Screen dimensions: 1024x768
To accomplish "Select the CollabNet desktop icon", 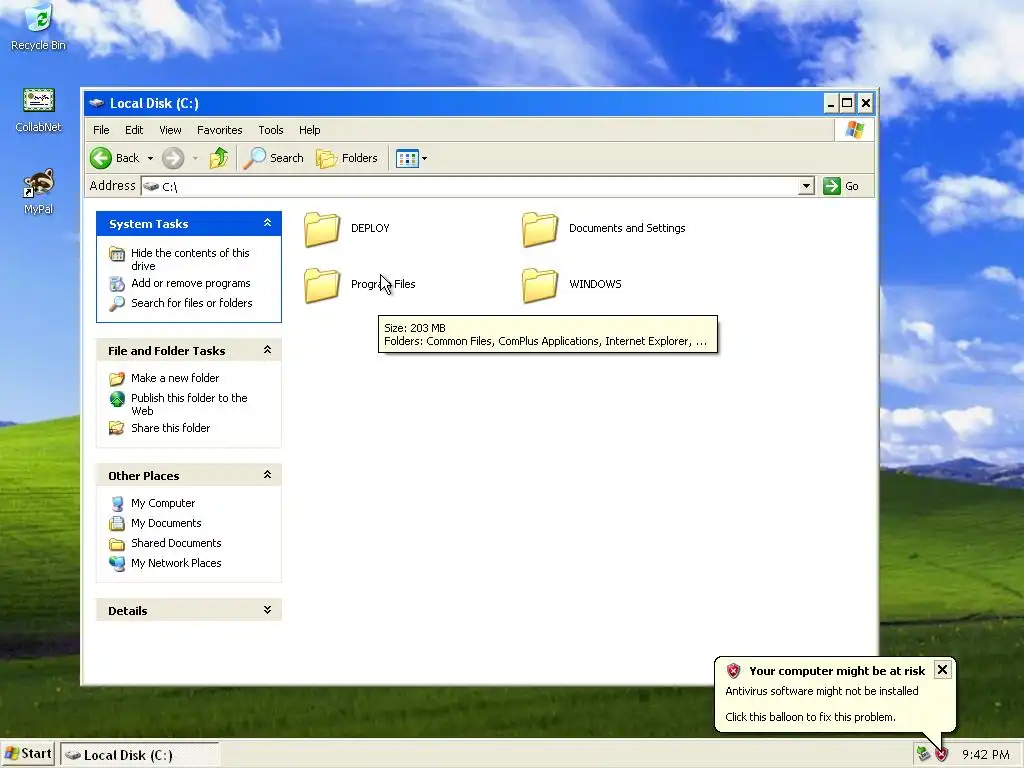I will click(38, 110).
